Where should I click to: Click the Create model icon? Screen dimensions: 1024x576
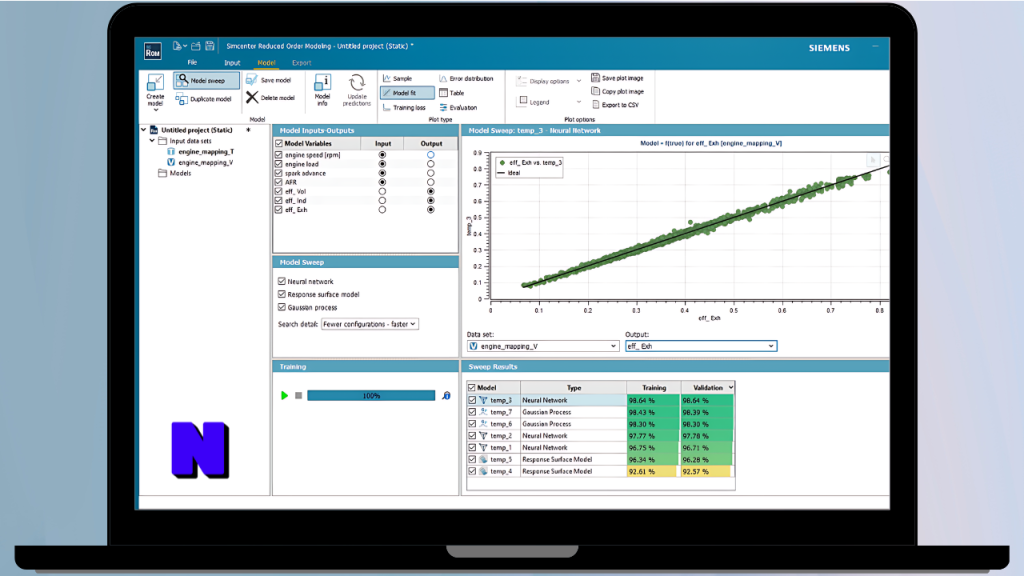(x=155, y=82)
